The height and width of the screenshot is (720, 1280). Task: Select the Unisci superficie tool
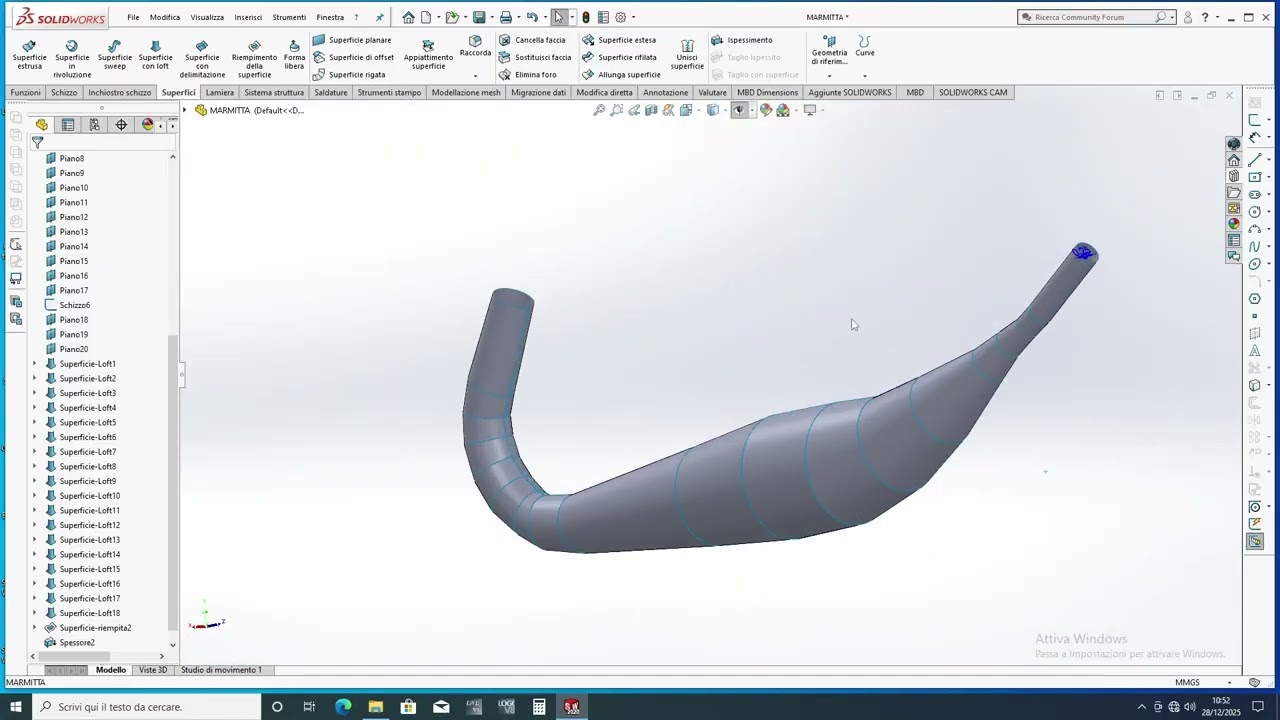(687, 55)
